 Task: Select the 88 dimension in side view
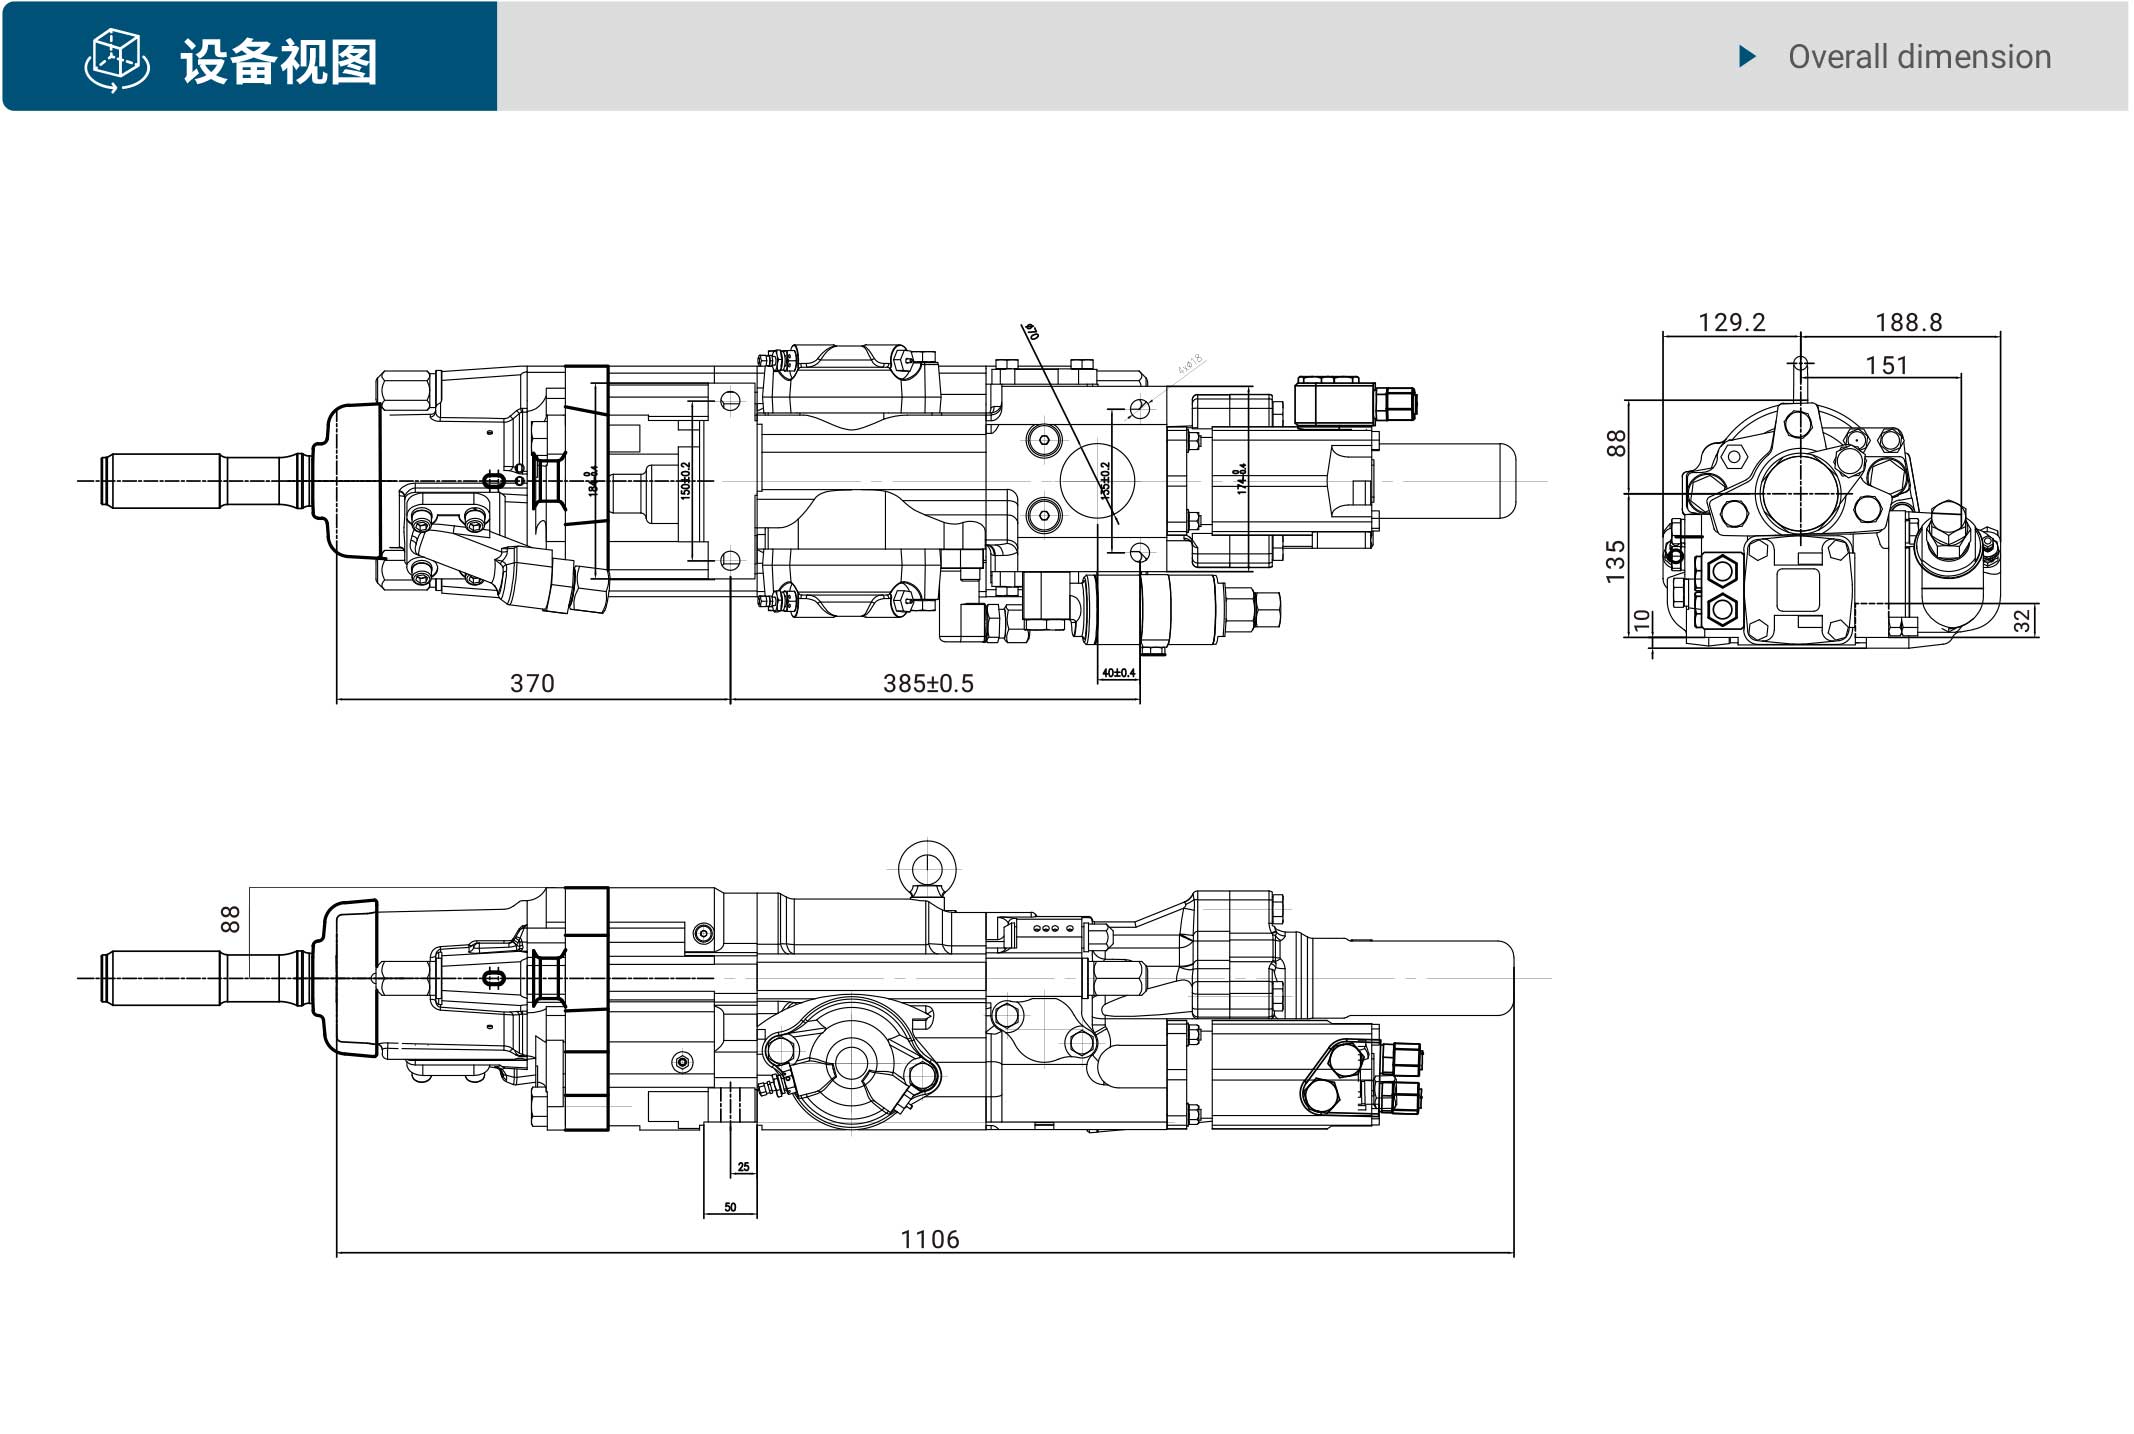pyautogui.click(x=230, y=919)
